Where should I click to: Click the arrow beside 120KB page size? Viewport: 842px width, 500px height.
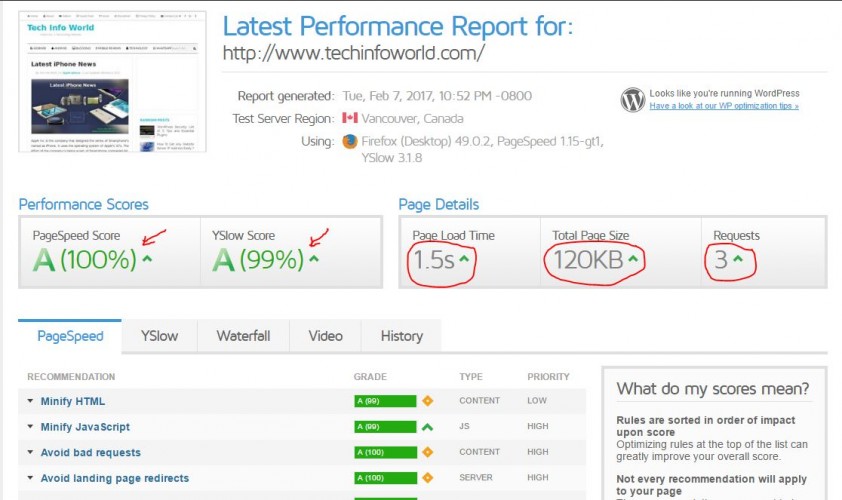(x=634, y=259)
